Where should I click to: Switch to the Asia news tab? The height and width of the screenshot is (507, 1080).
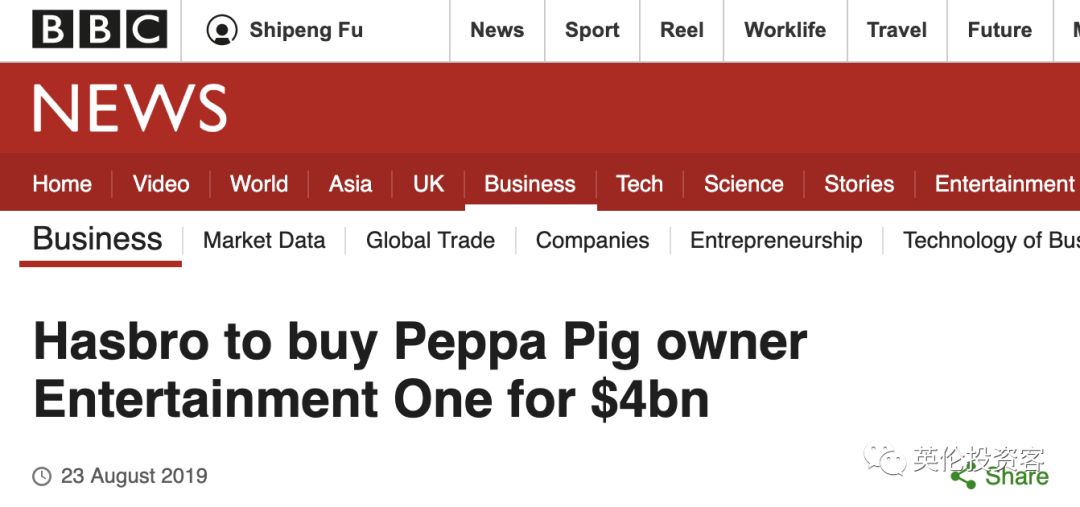click(x=350, y=184)
